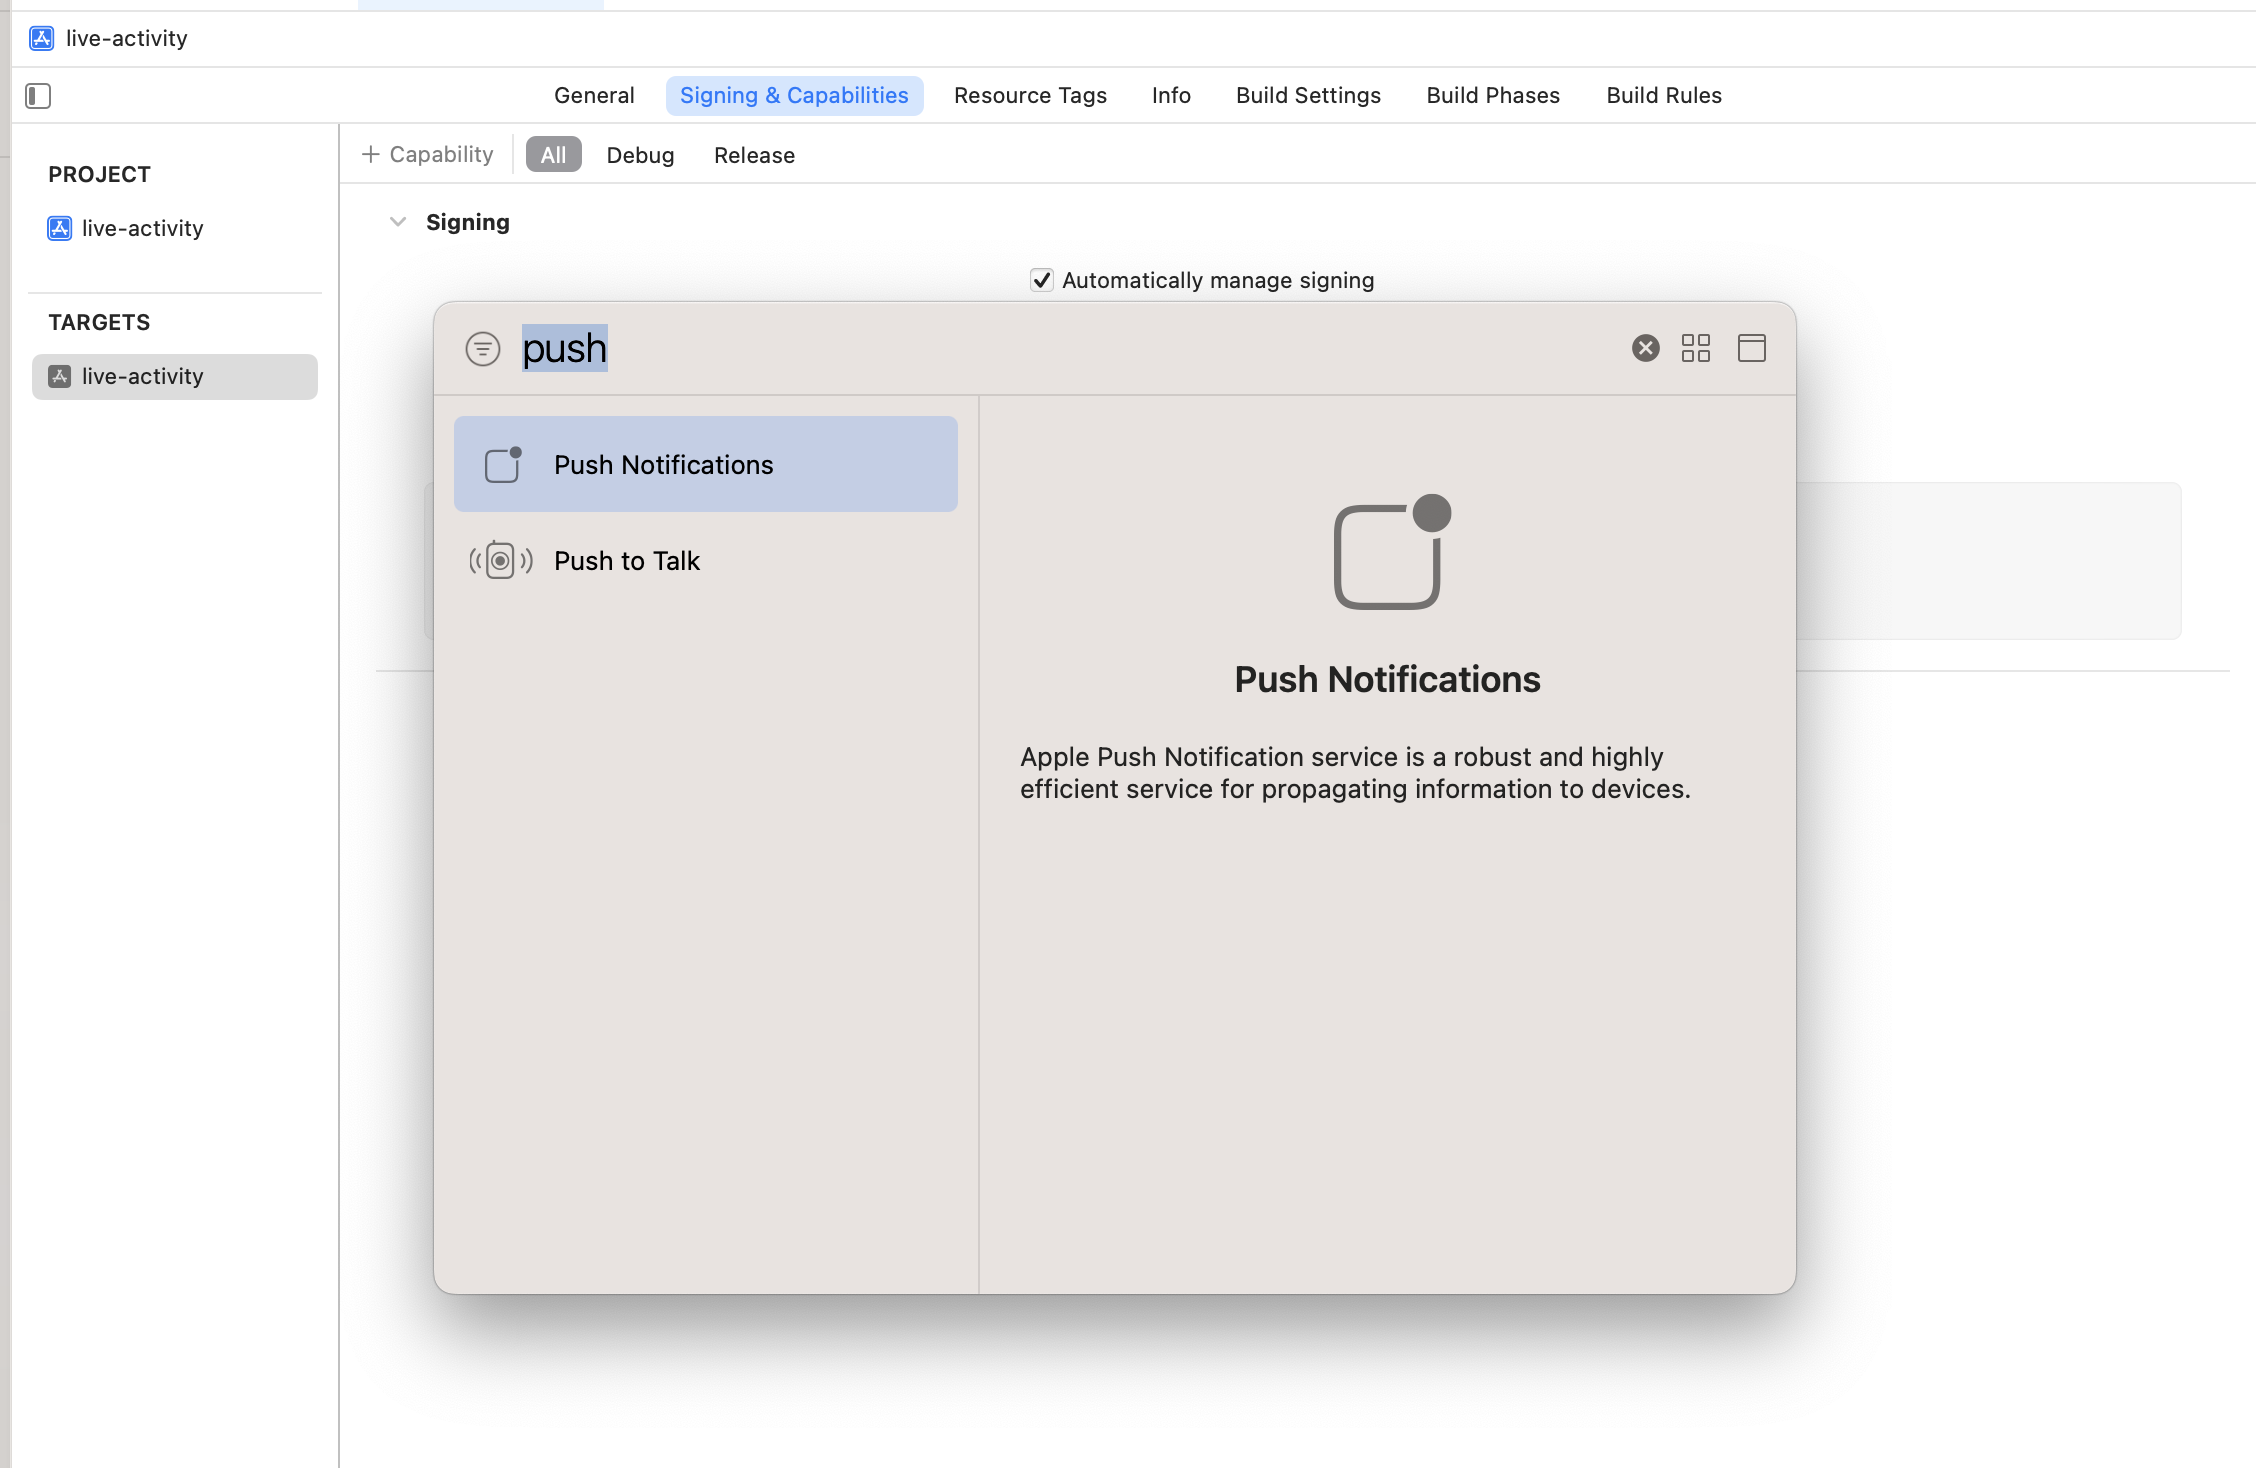The height and width of the screenshot is (1468, 2256).
Task: Collapse the Signing section chevron
Action: click(x=398, y=222)
